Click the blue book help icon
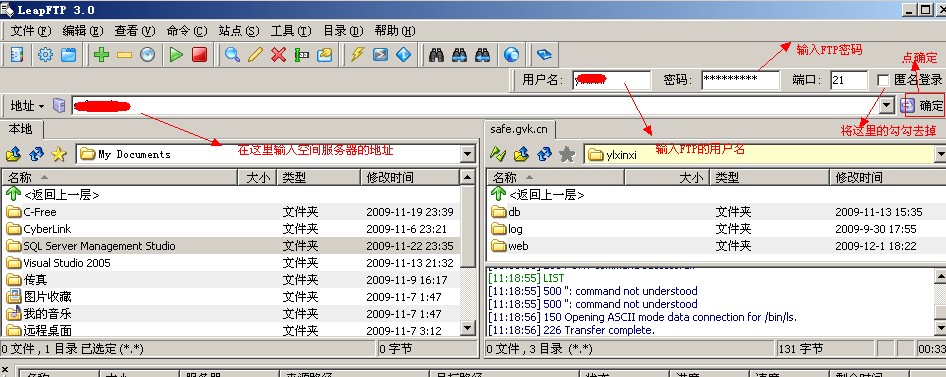The image size is (946, 377). pyautogui.click(x=544, y=55)
